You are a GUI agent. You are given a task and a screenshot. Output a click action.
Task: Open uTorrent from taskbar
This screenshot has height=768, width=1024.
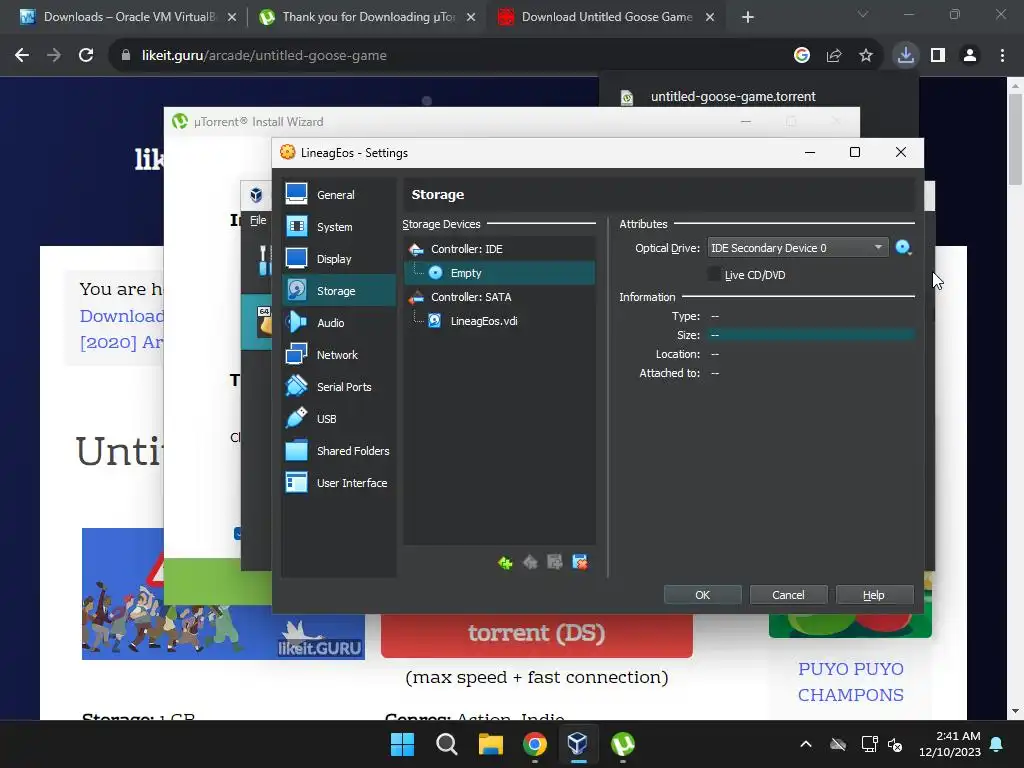(622, 744)
